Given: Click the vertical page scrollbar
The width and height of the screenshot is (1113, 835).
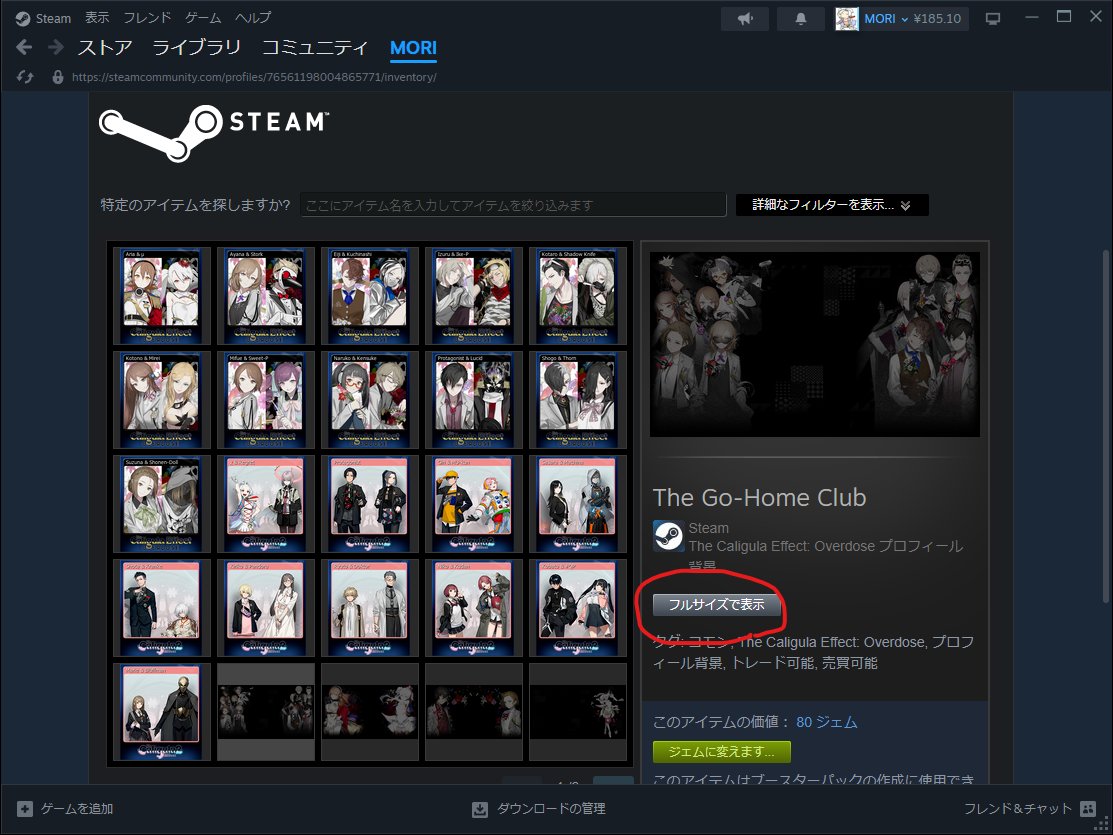Looking at the screenshot, I should [1104, 426].
